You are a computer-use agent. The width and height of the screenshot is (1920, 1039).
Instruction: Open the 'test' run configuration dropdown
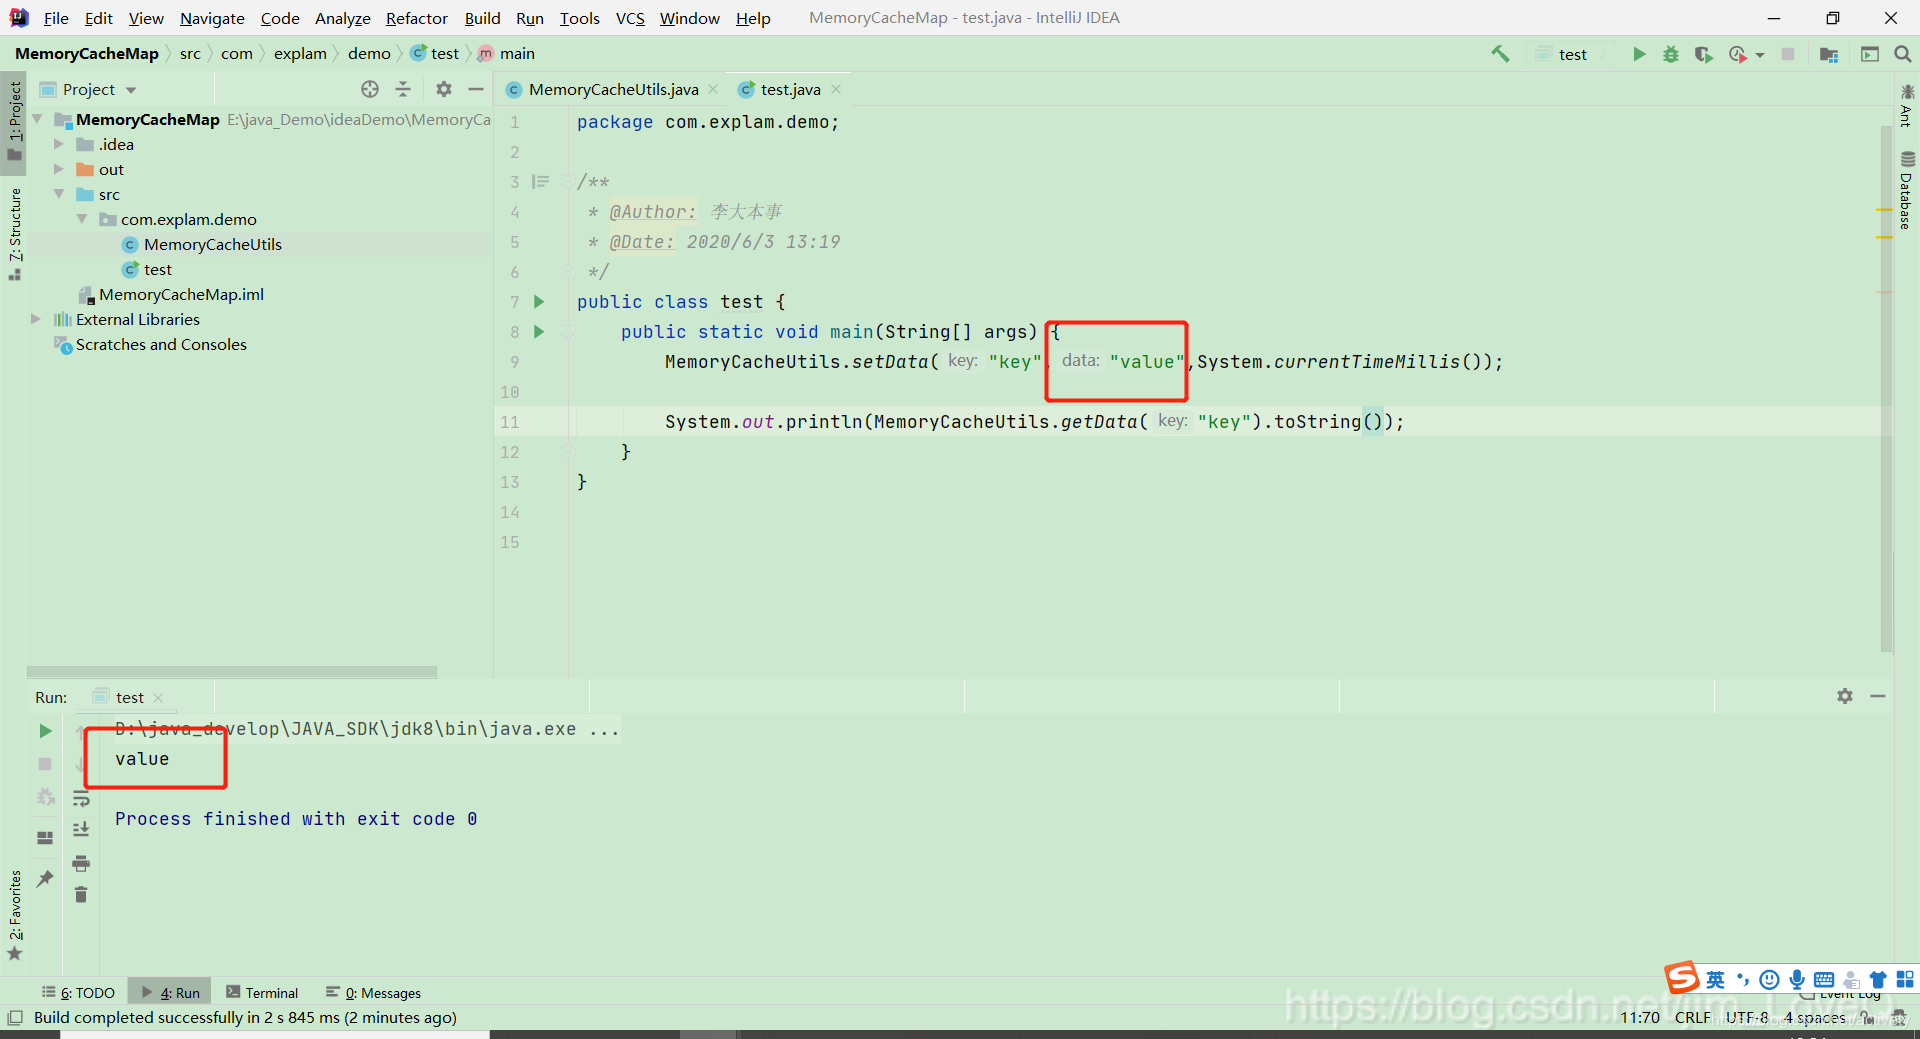tap(1572, 54)
